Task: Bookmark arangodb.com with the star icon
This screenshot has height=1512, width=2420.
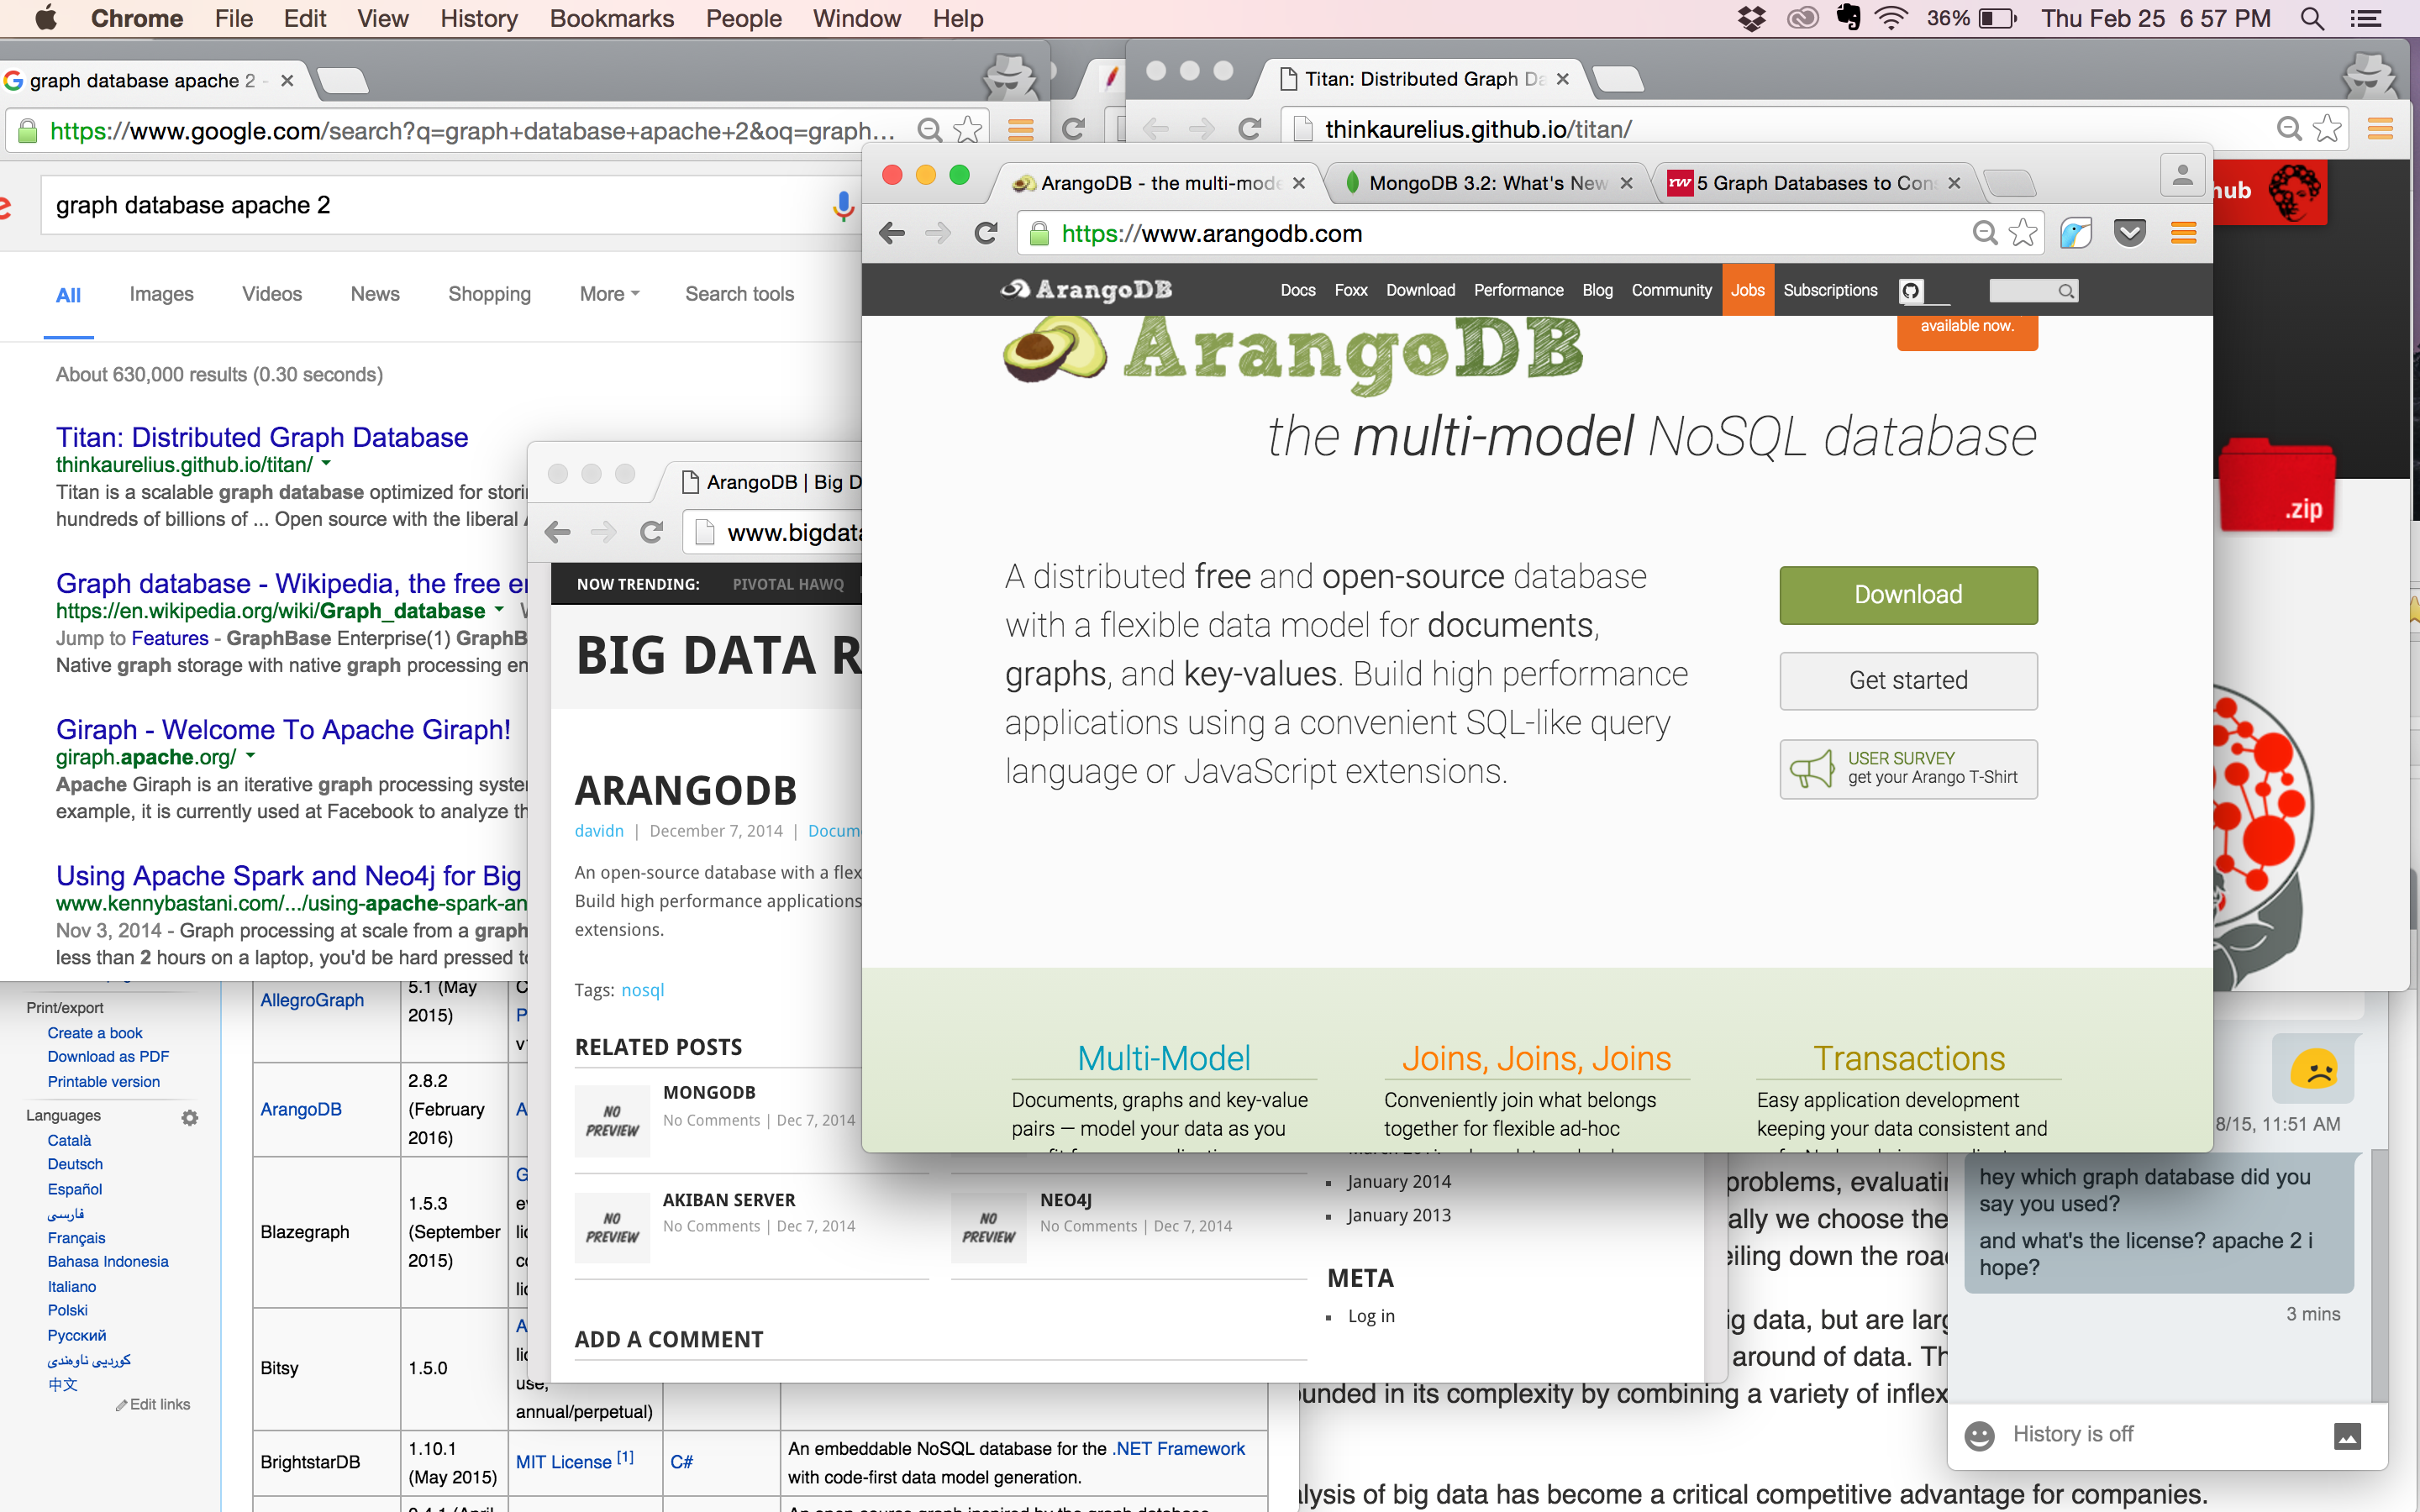Action: tap(2023, 234)
